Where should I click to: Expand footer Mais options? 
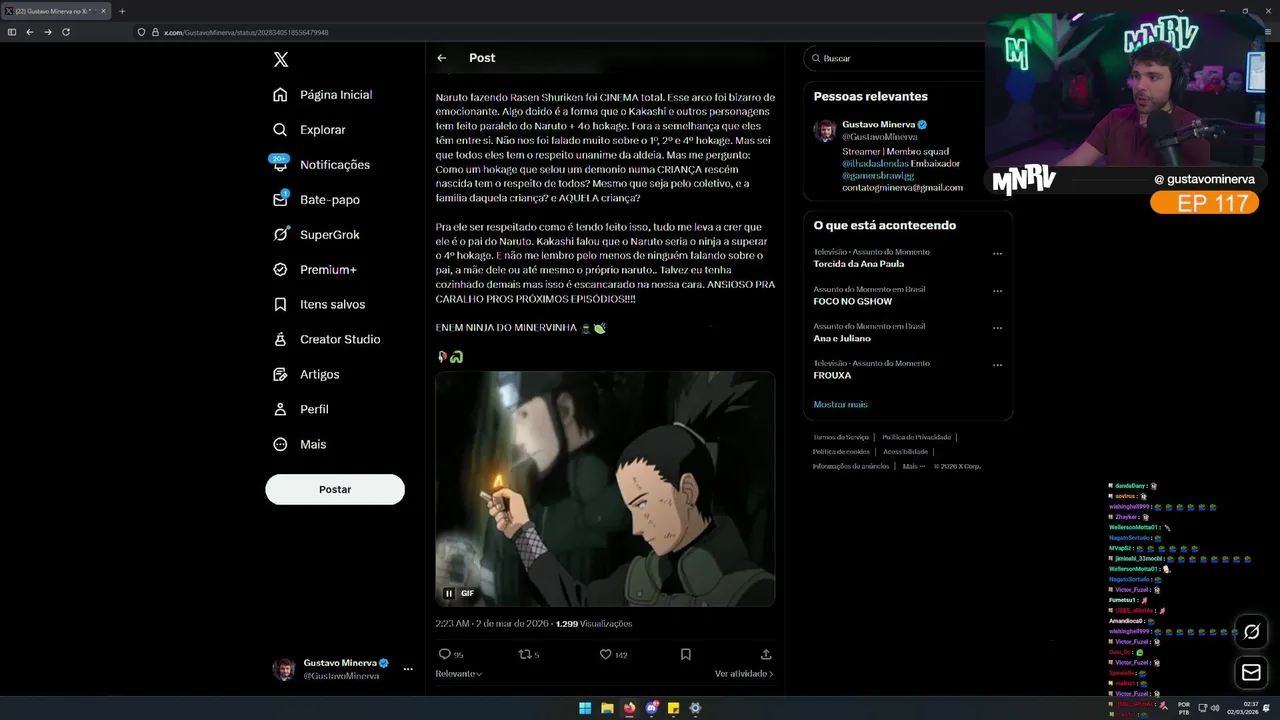pos(913,466)
